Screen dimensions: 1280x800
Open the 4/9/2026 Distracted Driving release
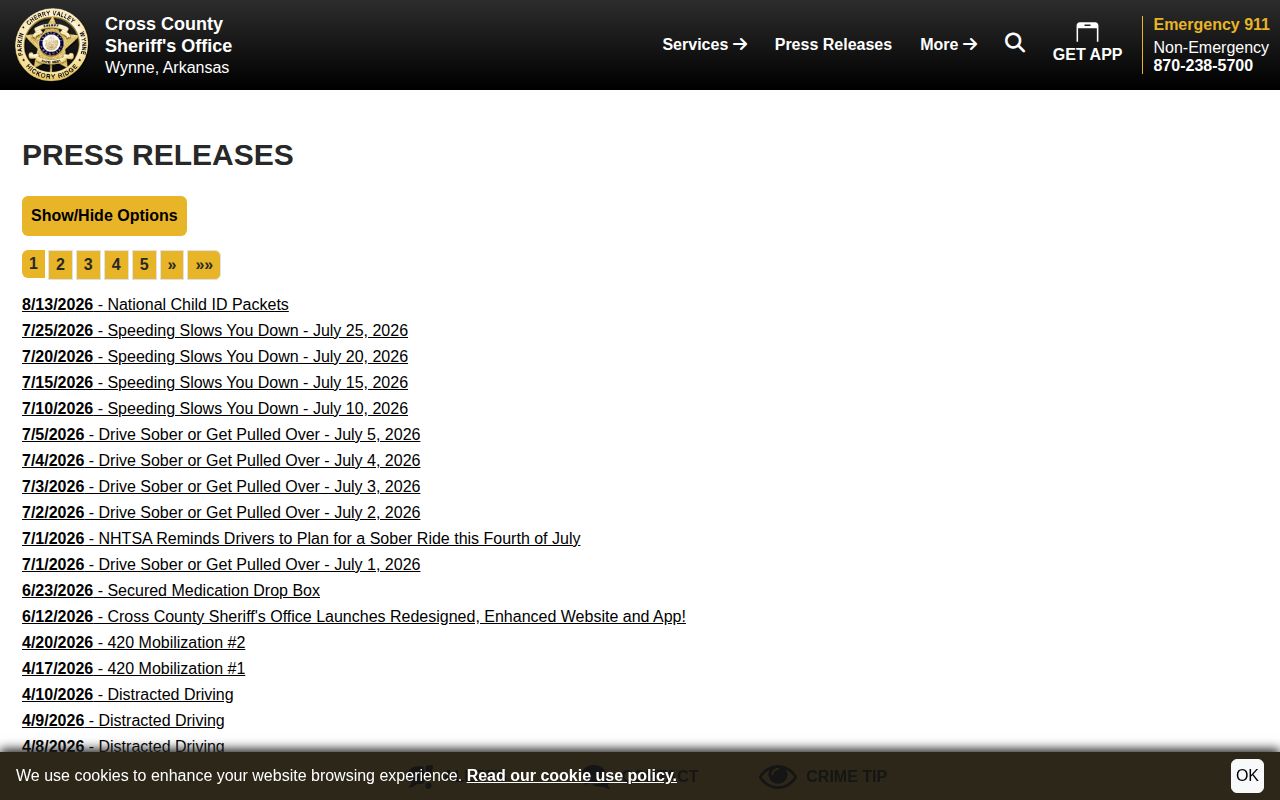pyautogui.click(x=123, y=720)
